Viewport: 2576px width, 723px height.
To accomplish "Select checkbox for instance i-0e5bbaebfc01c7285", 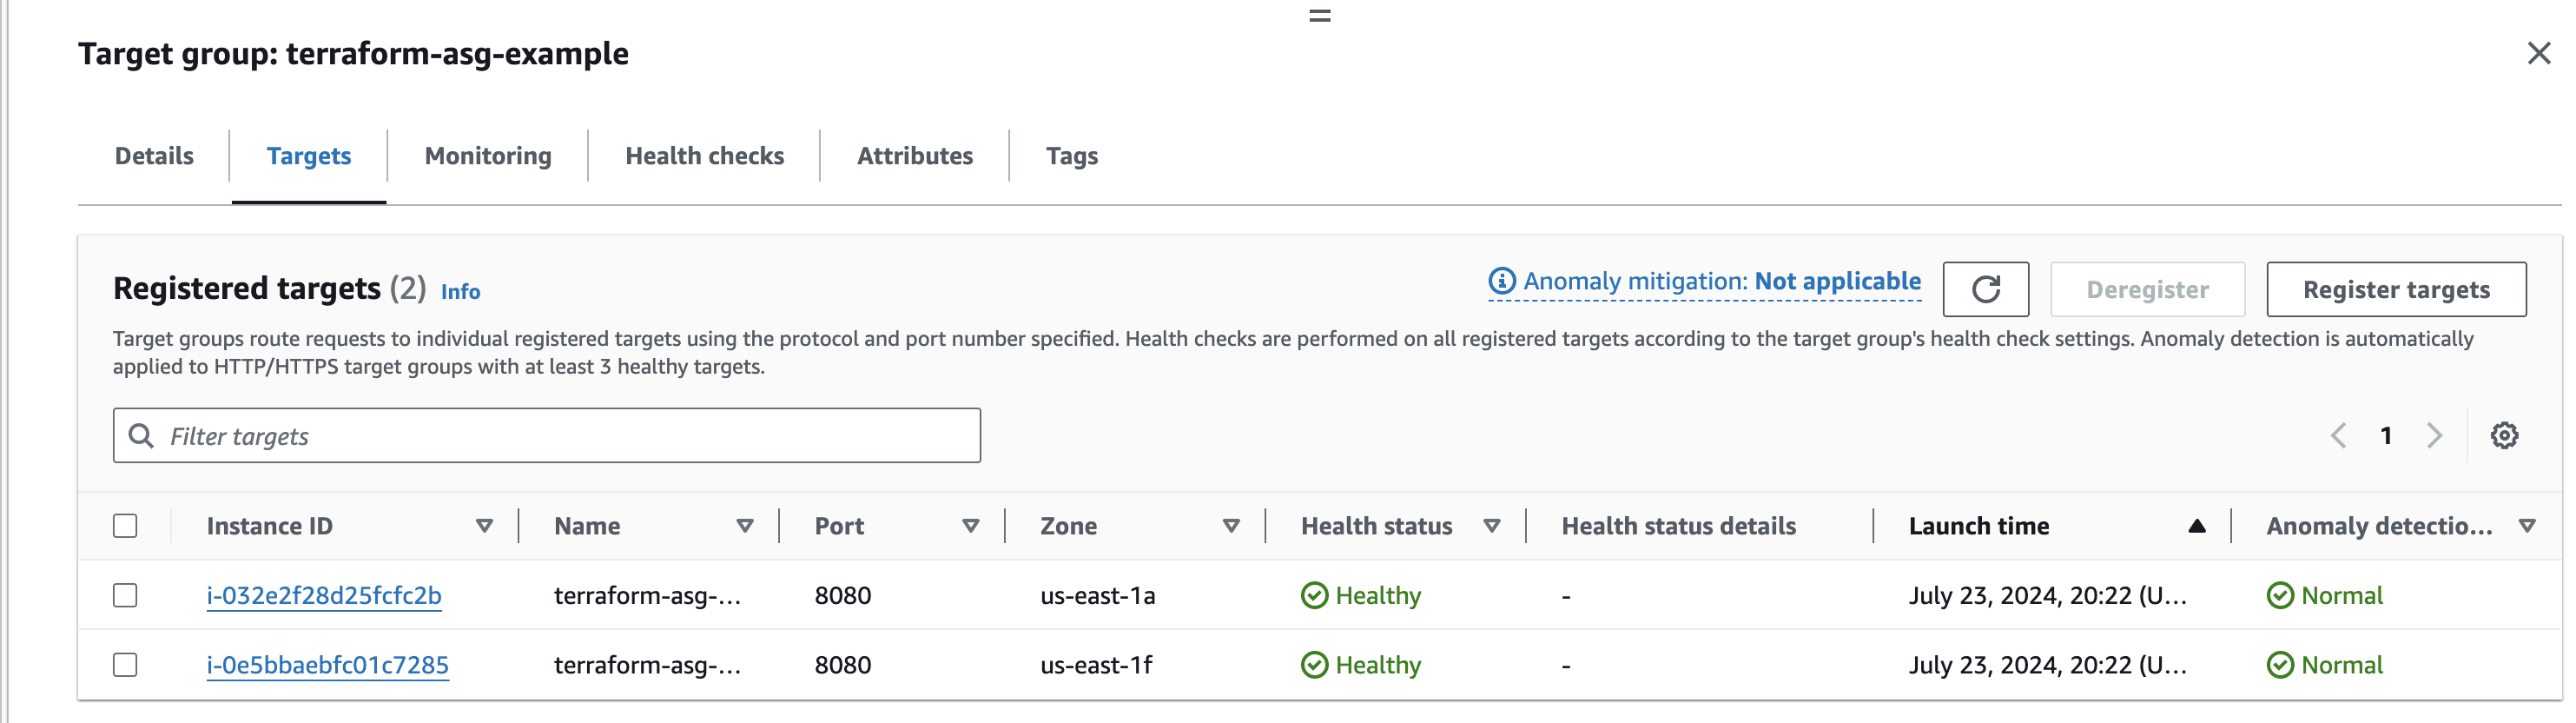I will pos(125,665).
